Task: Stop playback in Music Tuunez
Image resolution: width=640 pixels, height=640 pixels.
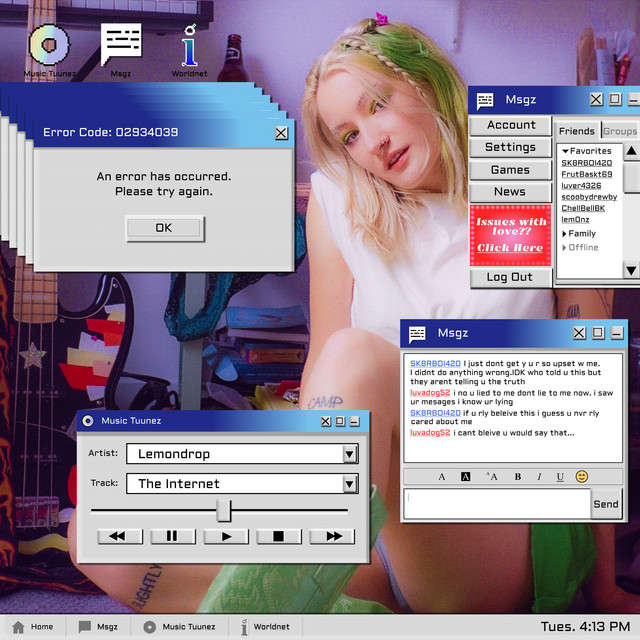Action: click(279, 536)
